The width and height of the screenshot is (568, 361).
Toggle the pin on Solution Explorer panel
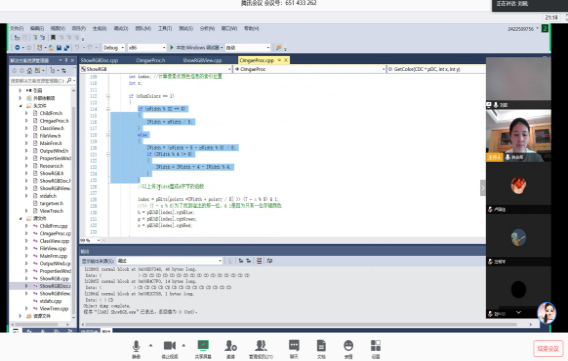tap(66, 60)
